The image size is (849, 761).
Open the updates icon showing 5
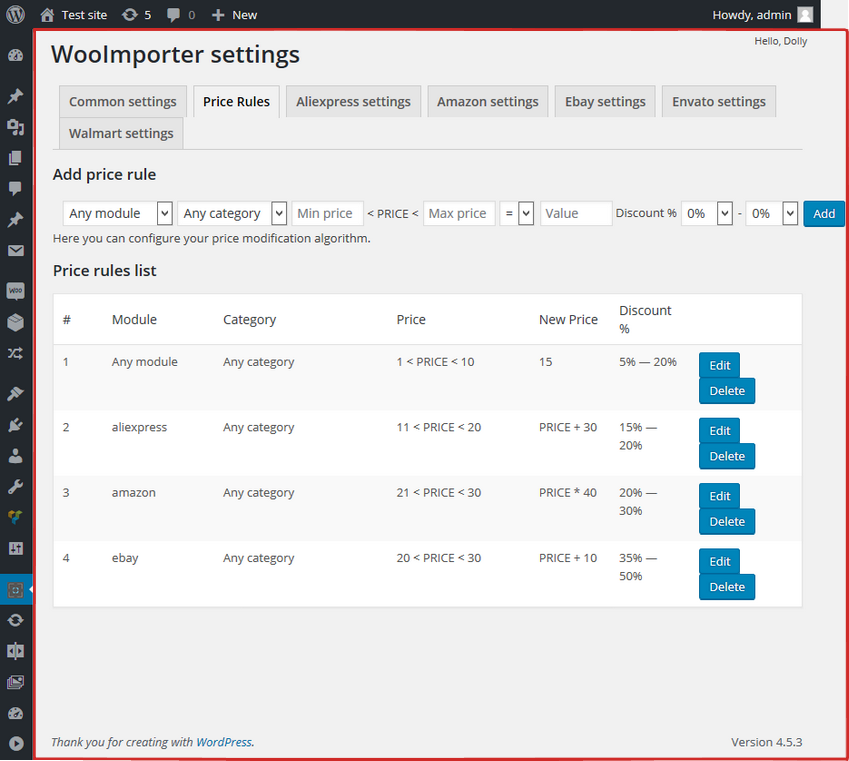130,15
